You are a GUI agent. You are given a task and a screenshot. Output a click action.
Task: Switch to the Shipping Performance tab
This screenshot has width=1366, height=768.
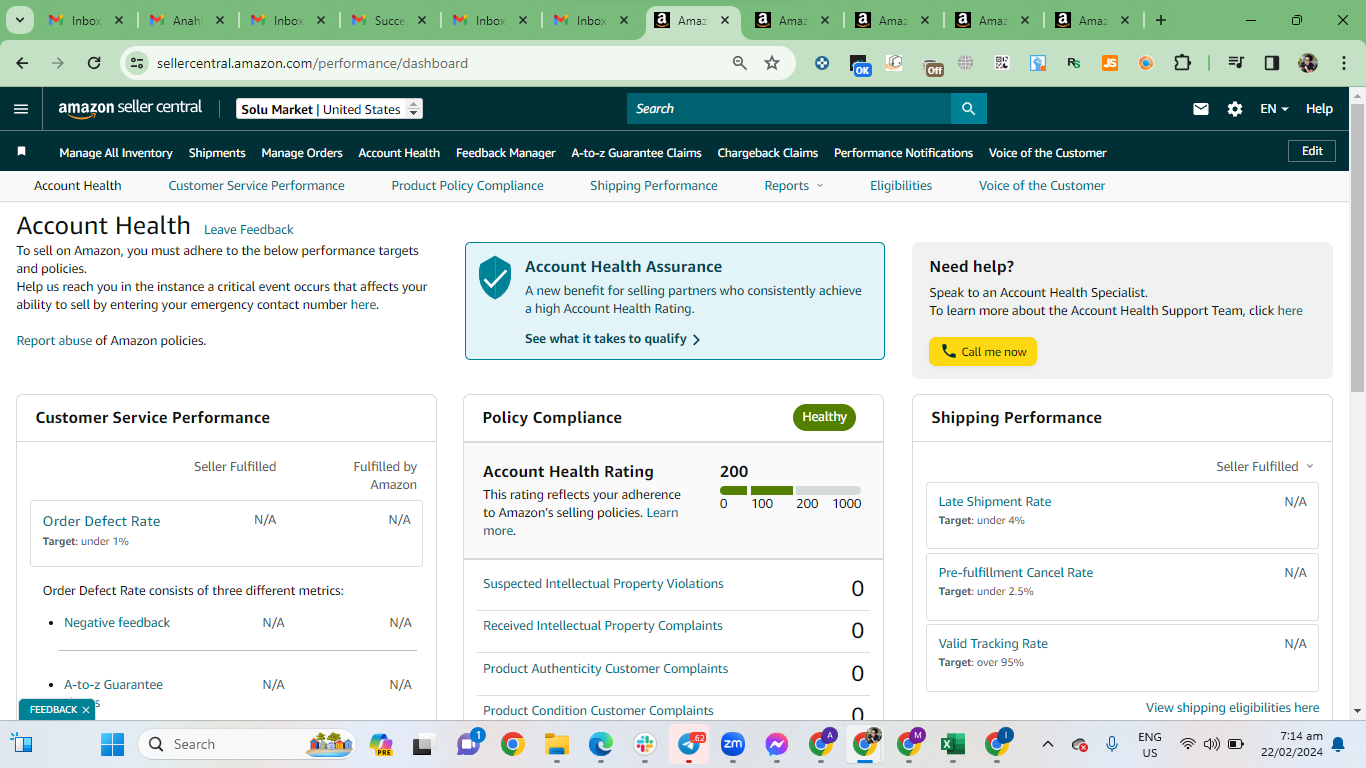[x=654, y=186]
